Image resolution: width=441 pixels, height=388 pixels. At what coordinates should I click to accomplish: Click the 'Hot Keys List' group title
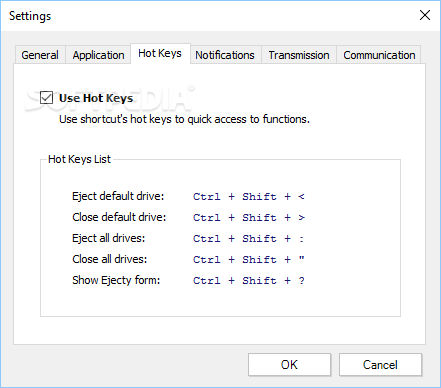tap(79, 159)
